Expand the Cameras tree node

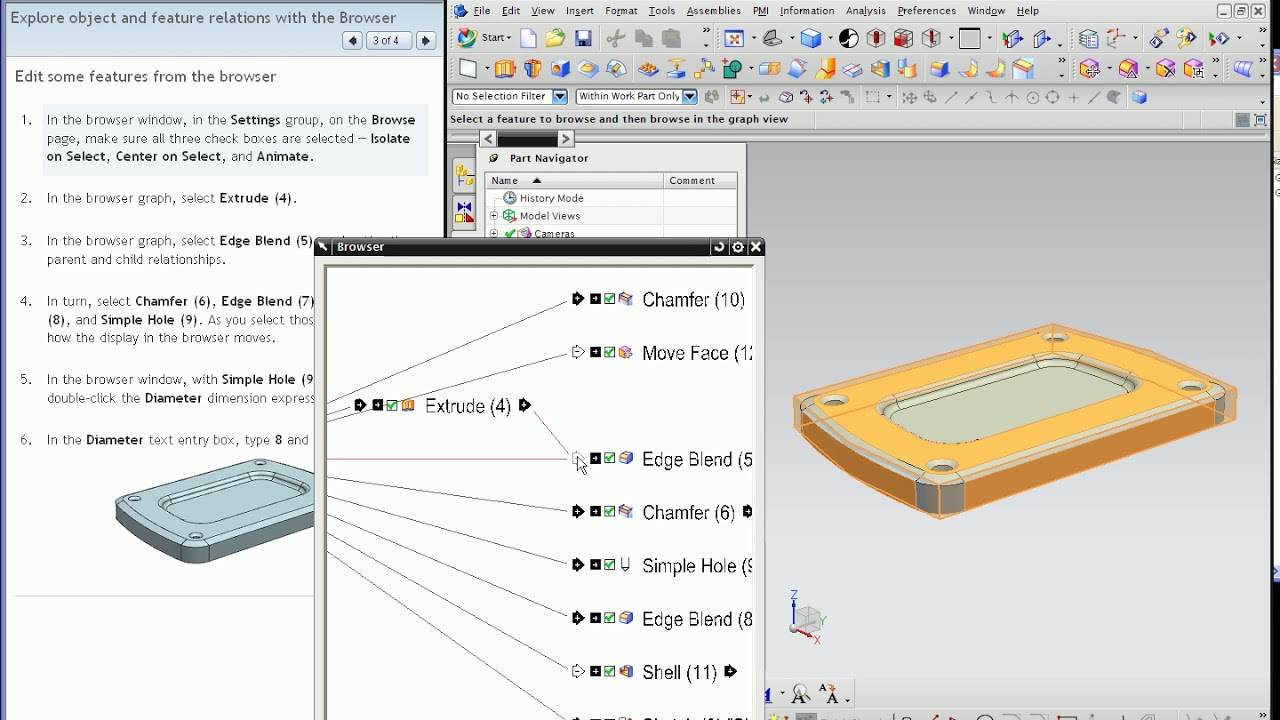pos(494,234)
